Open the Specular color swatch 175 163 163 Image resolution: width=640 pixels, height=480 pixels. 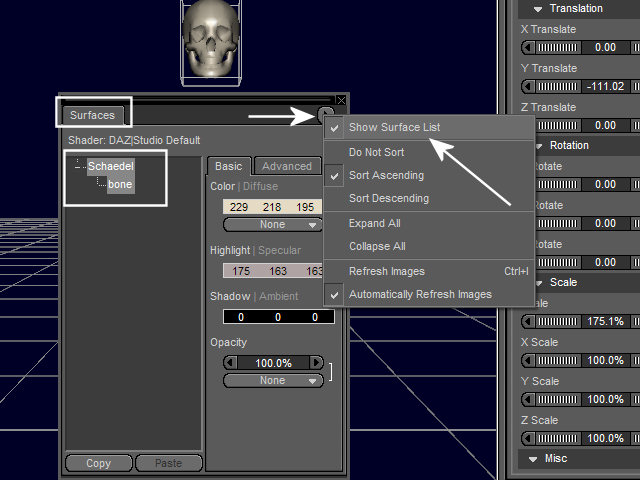(273, 271)
